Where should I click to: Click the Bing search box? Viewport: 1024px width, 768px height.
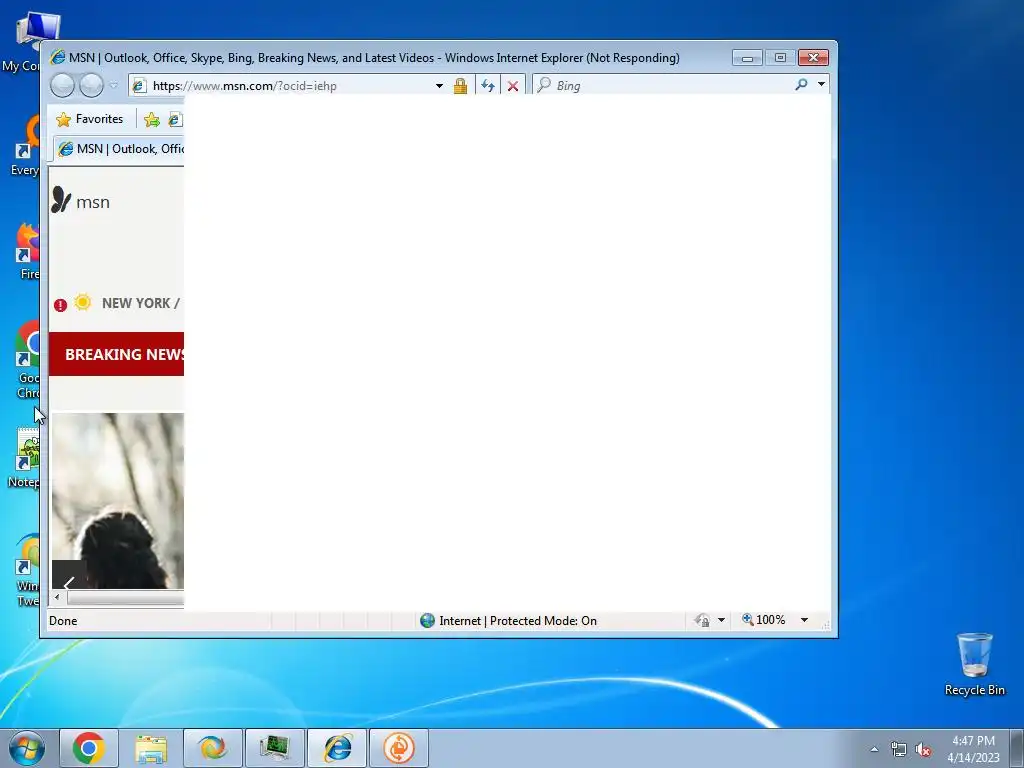[x=663, y=86]
